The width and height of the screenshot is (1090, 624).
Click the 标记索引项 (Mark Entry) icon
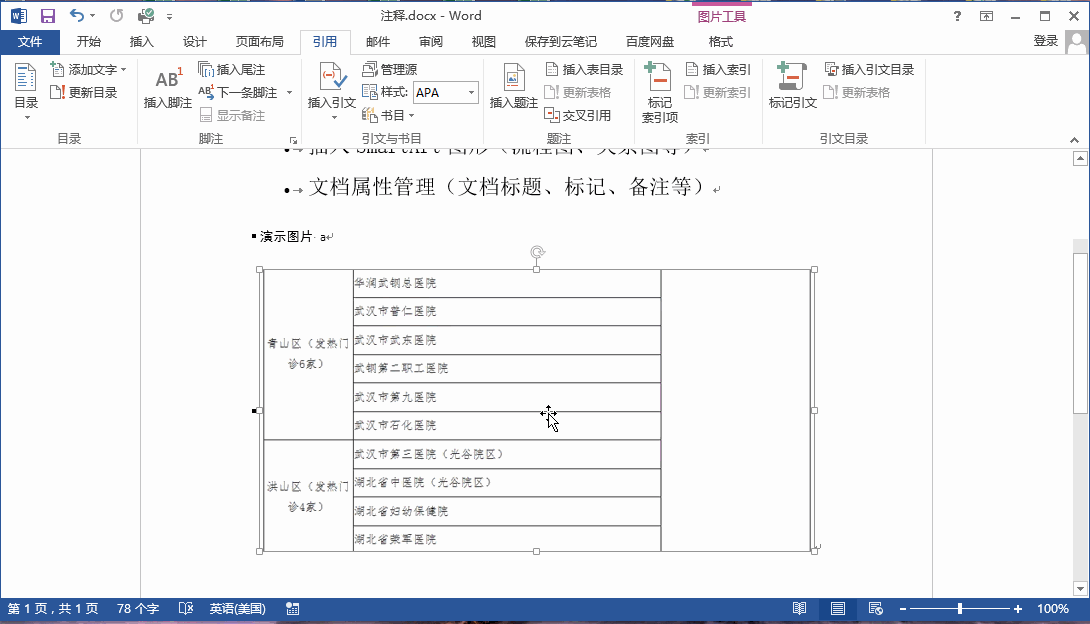(659, 85)
